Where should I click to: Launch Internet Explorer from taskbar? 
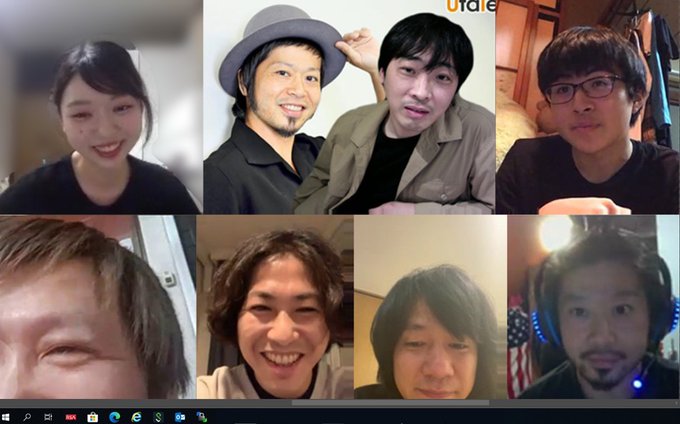(x=137, y=417)
